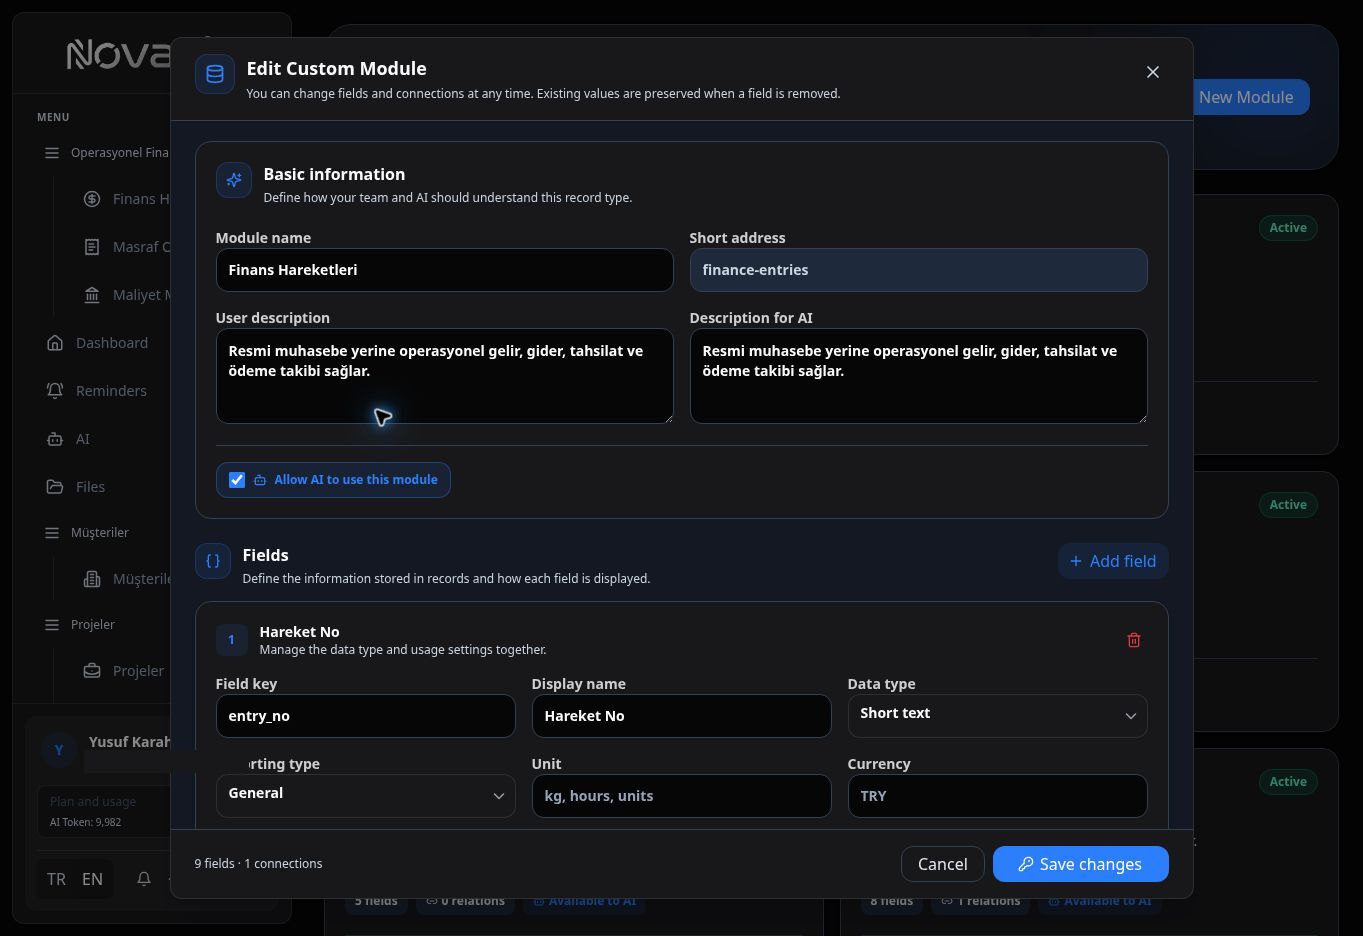This screenshot has height=936, width=1363.
Task: Select the AI menu item label
Action: point(83,439)
